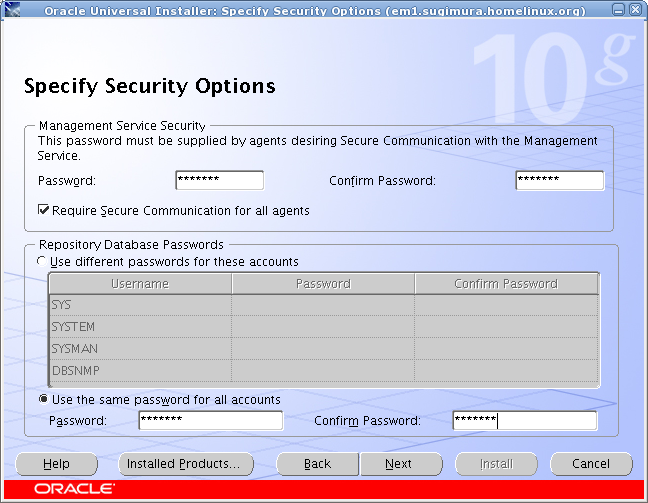648x503 pixels.
Task: Click the Specify Security Options heading
Action: point(150,86)
